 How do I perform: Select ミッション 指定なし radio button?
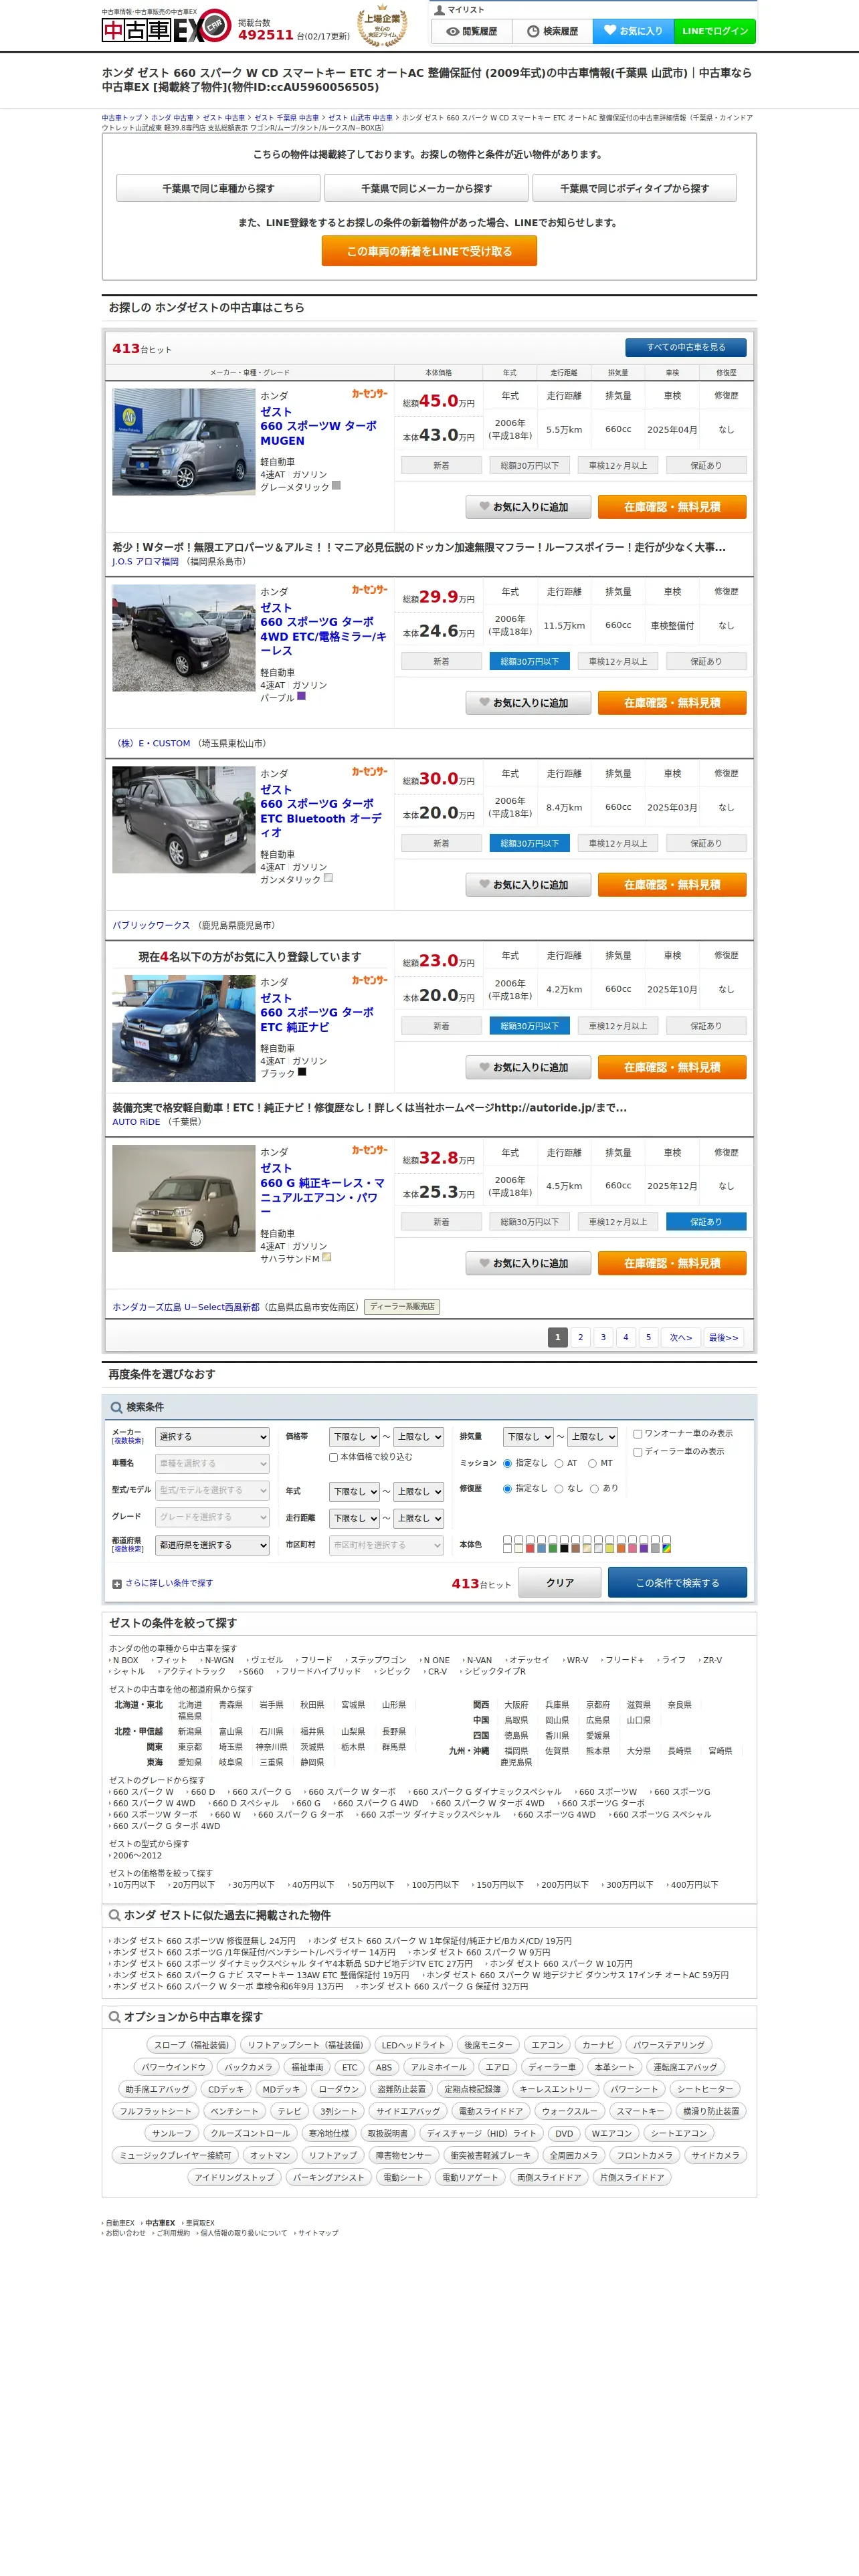(507, 1464)
